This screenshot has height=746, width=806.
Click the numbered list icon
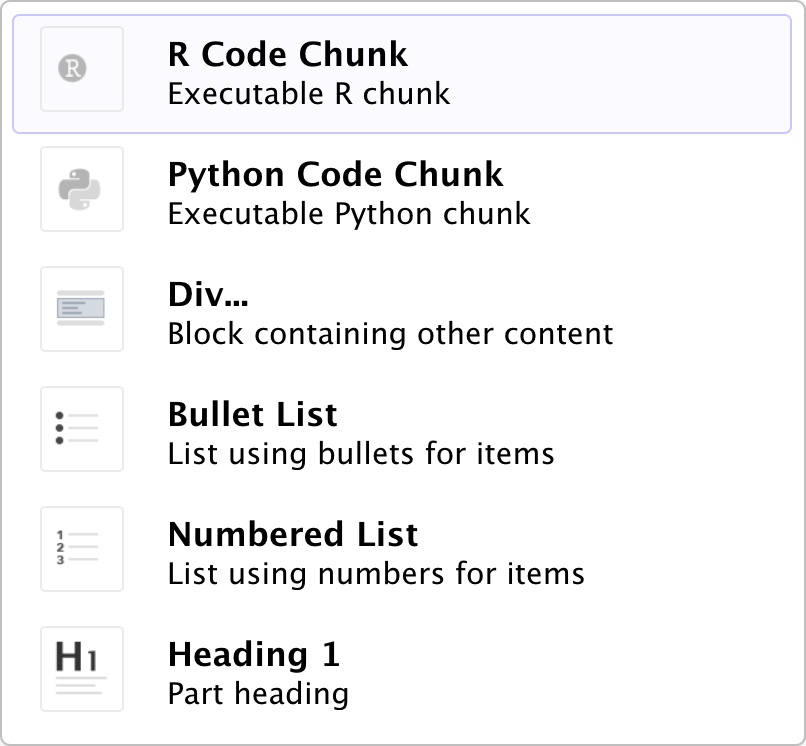pos(81,549)
